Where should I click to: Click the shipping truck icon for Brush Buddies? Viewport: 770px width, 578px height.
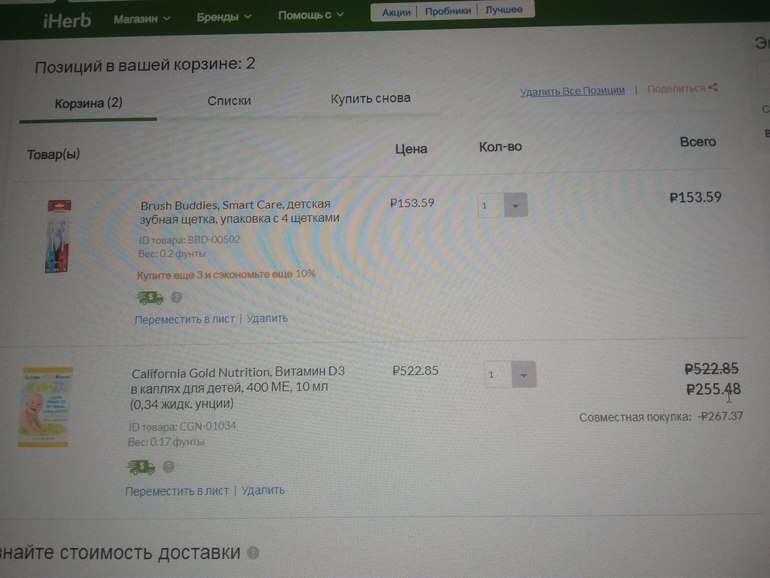150,298
